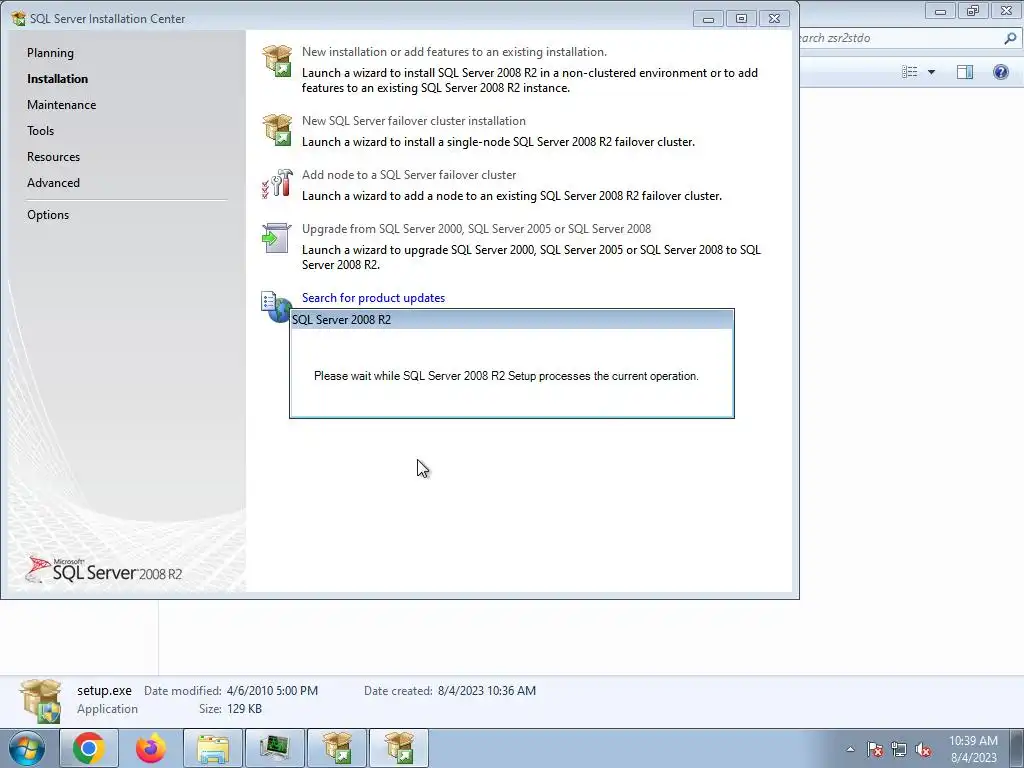Maximize the SQL Server Installation Center window
This screenshot has height=768, width=1024.
tap(741, 19)
